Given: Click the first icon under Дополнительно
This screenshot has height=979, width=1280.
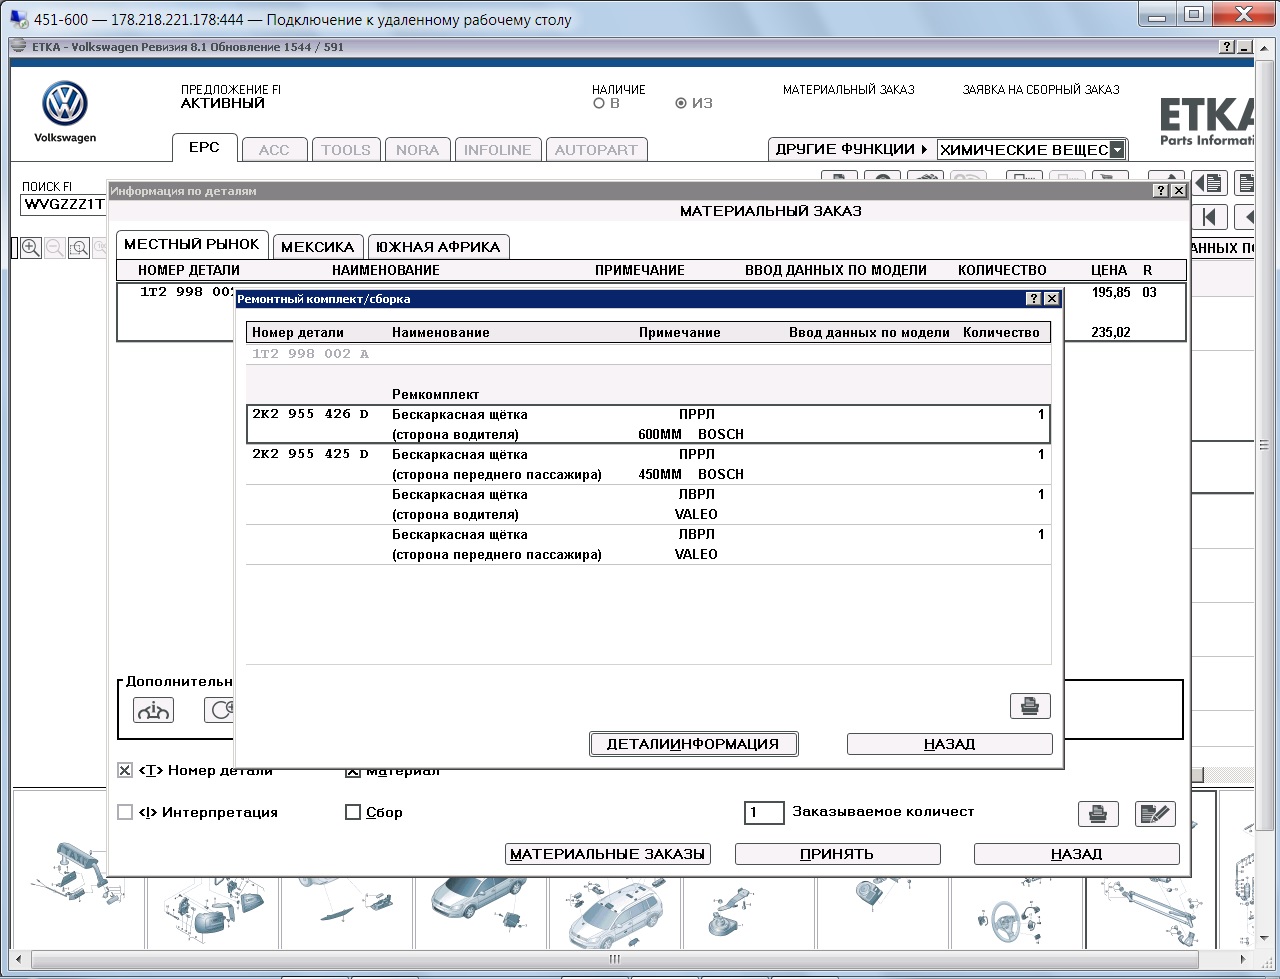Looking at the screenshot, I should point(153,710).
